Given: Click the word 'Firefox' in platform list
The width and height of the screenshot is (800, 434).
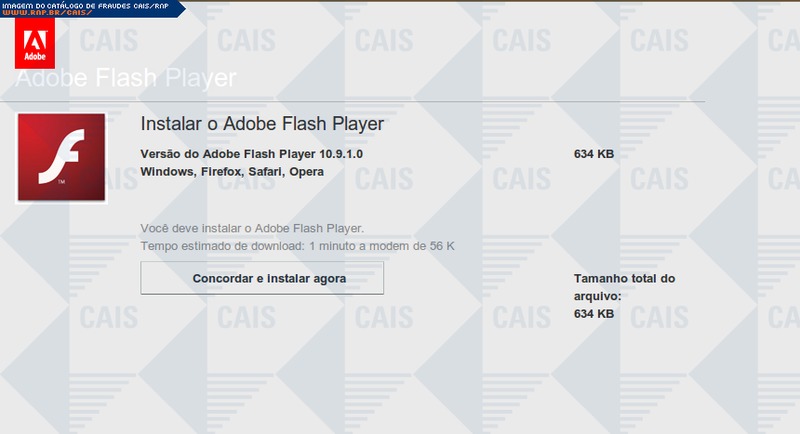Looking at the screenshot, I should point(225,172).
